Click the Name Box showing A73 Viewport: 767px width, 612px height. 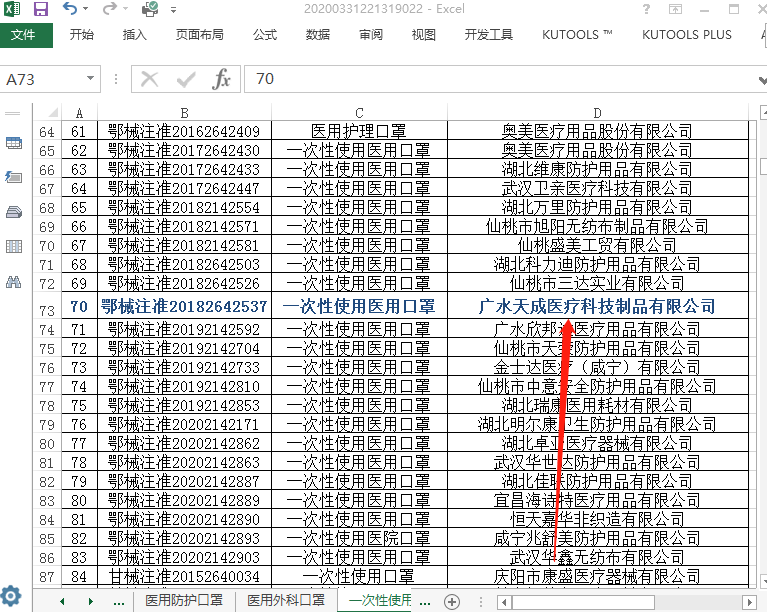(x=43, y=79)
